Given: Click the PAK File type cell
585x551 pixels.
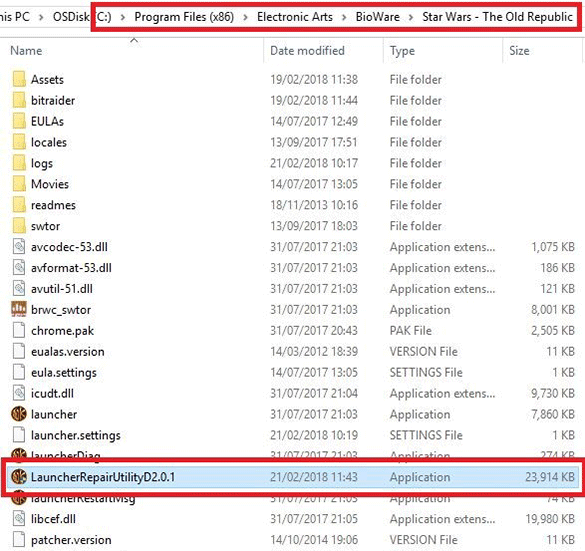Looking at the screenshot, I should point(411,331).
